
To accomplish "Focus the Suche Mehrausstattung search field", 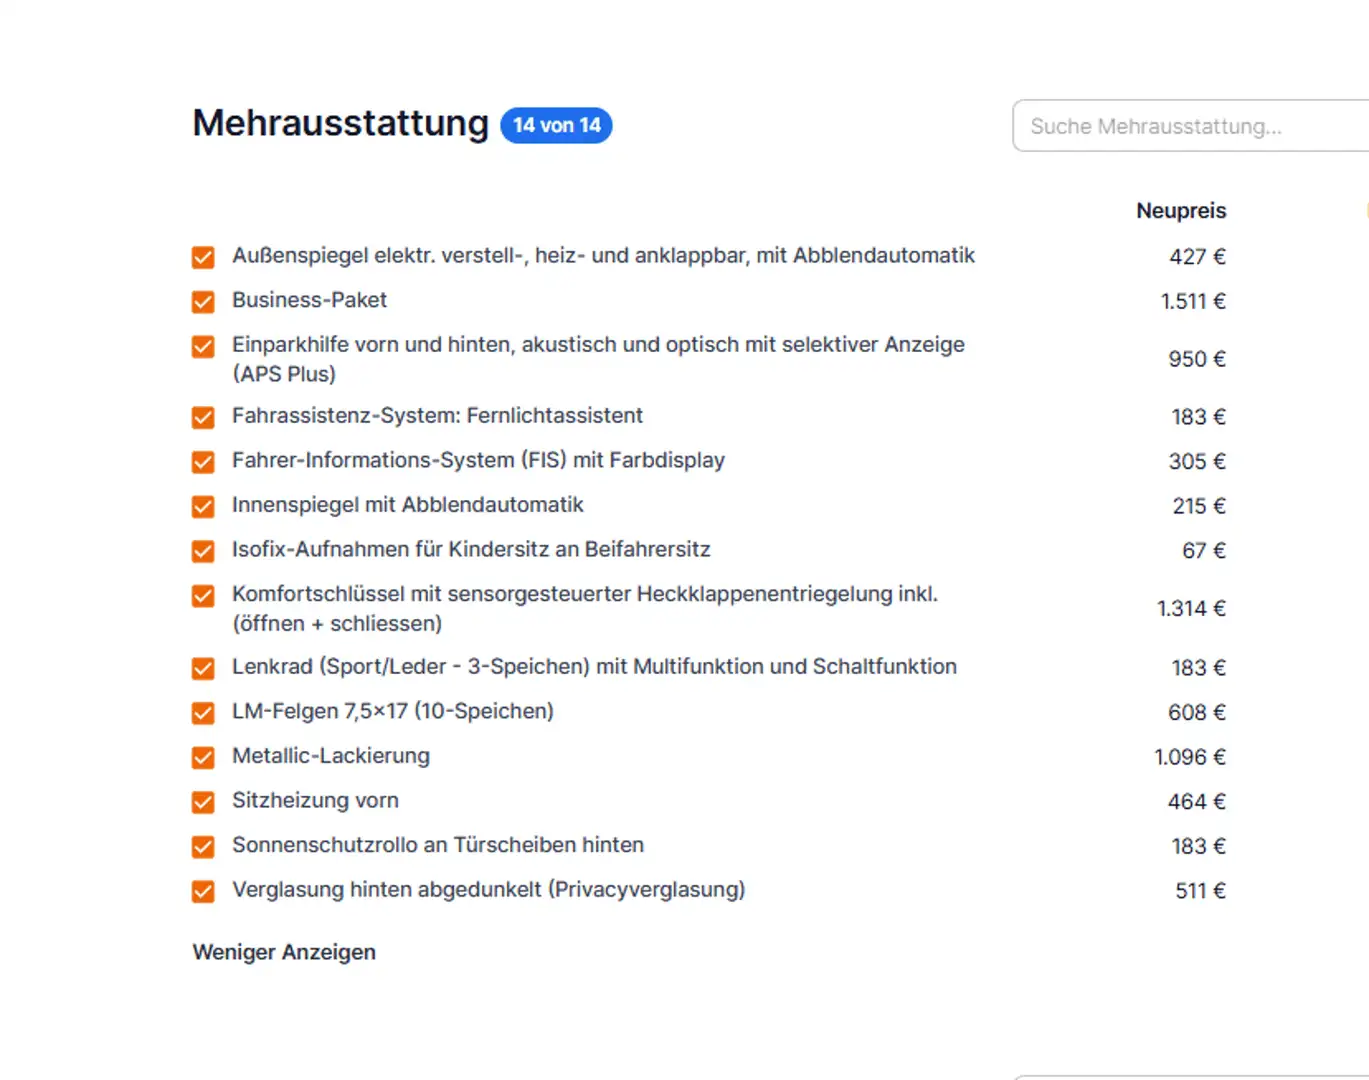I will [x=1190, y=126].
